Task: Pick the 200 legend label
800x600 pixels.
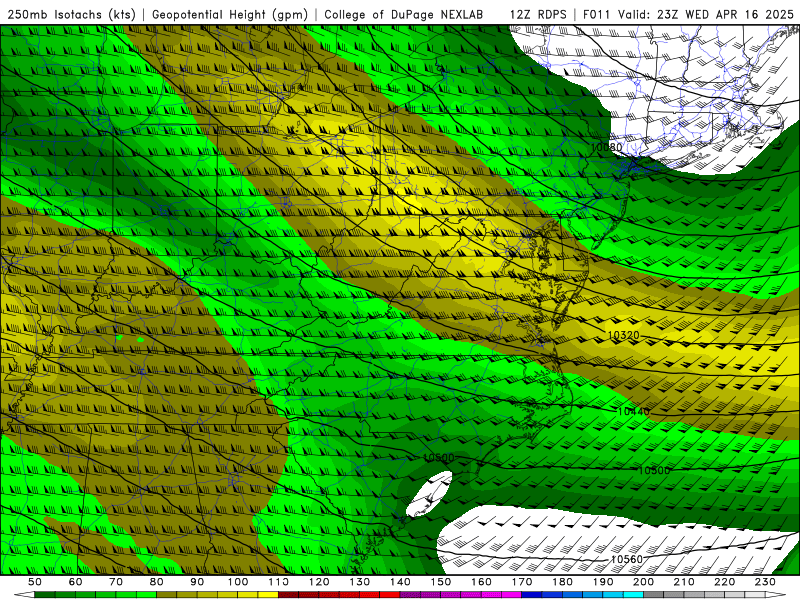Action: pos(643,582)
